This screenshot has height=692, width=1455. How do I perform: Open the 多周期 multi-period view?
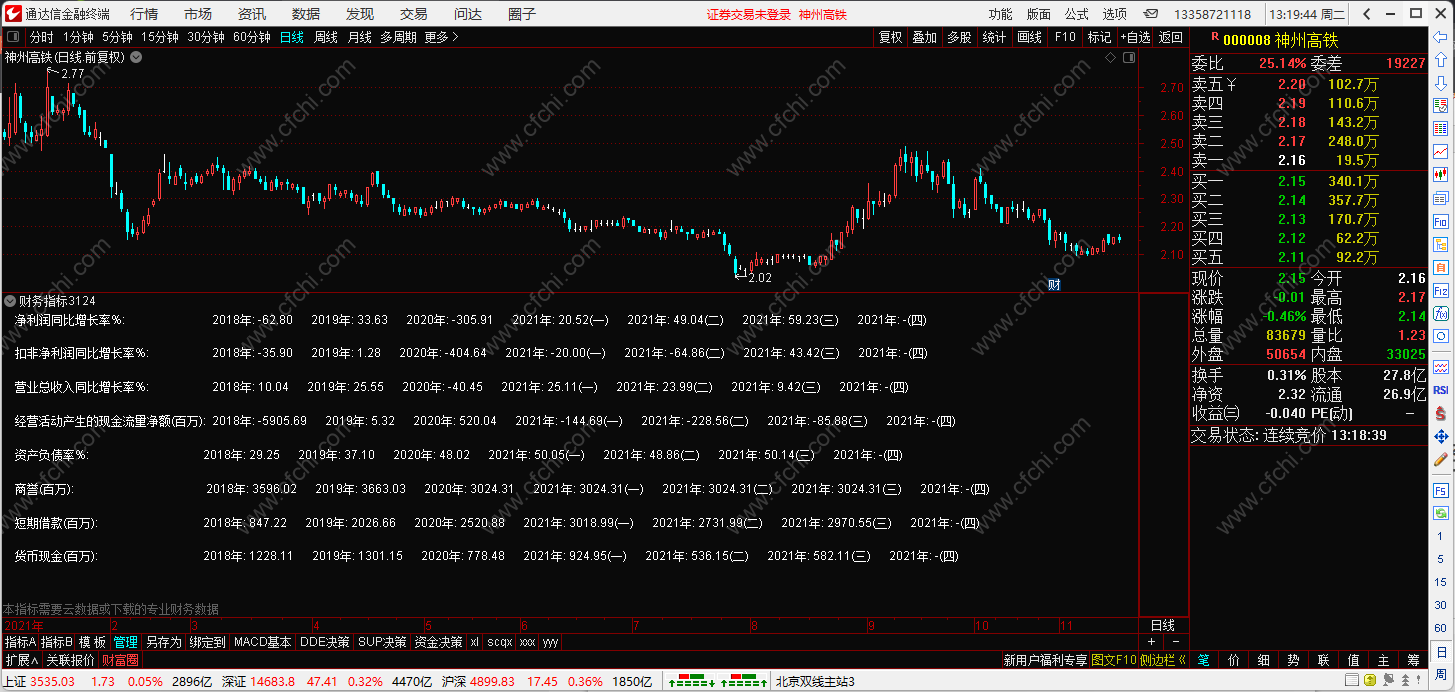[399, 37]
